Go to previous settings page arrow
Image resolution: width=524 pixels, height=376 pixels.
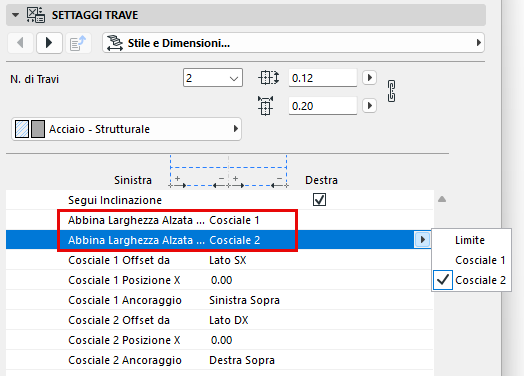pyautogui.click(x=20, y=43)
